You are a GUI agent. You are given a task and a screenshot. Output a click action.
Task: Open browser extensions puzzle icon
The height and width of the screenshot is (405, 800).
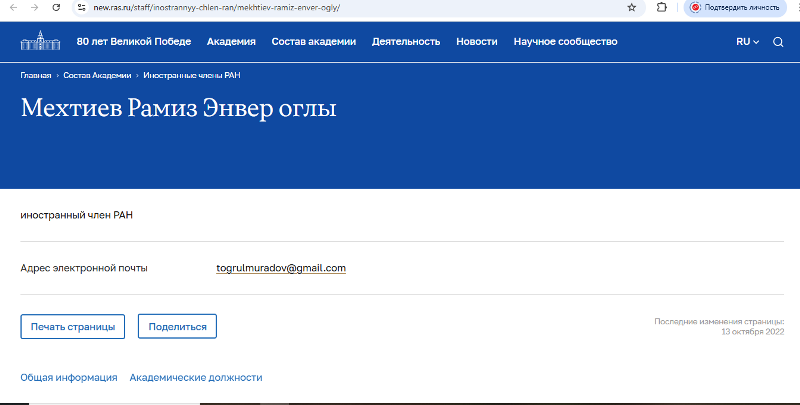point(661,7)
